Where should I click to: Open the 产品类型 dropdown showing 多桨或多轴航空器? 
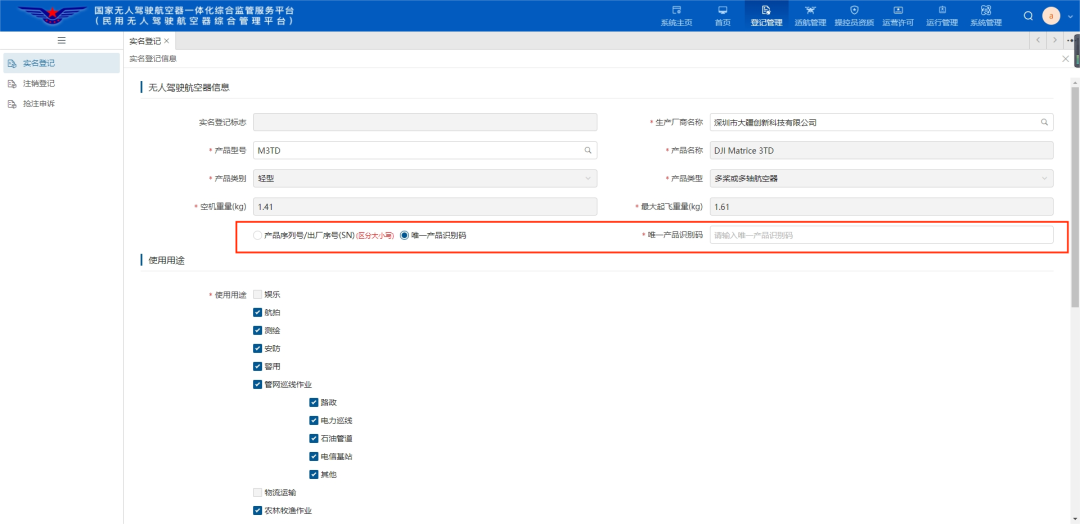882,178
